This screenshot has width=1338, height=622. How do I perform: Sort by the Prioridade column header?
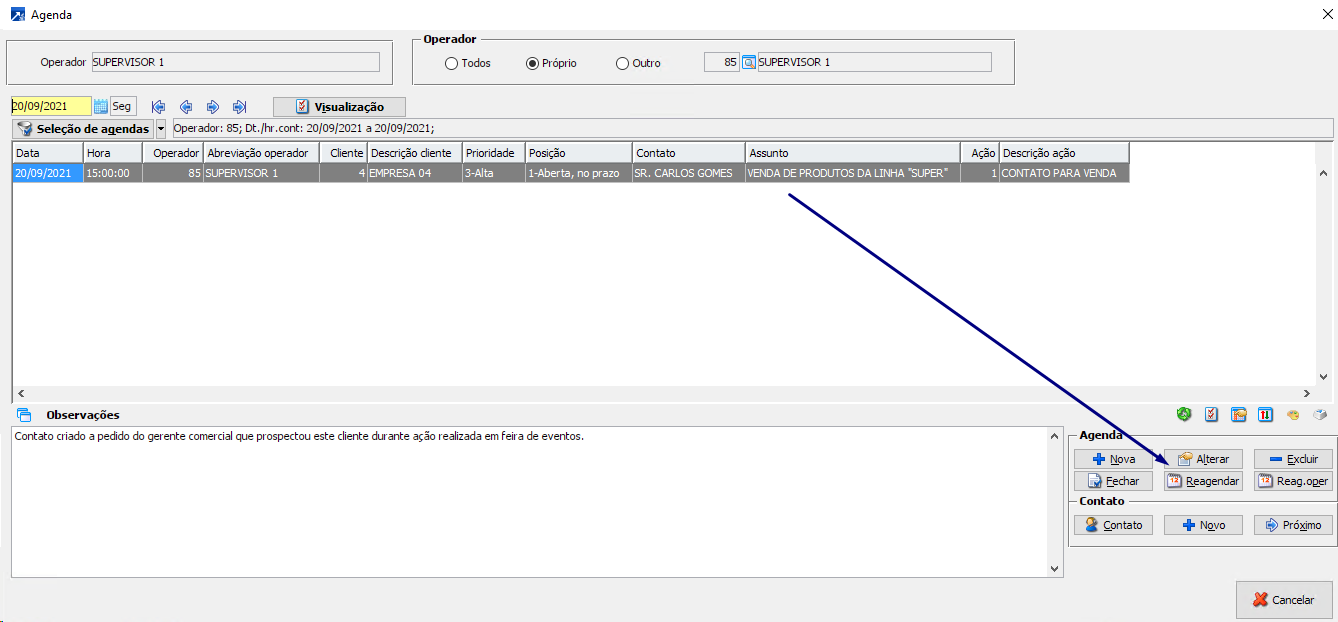(x=494, y=153)
